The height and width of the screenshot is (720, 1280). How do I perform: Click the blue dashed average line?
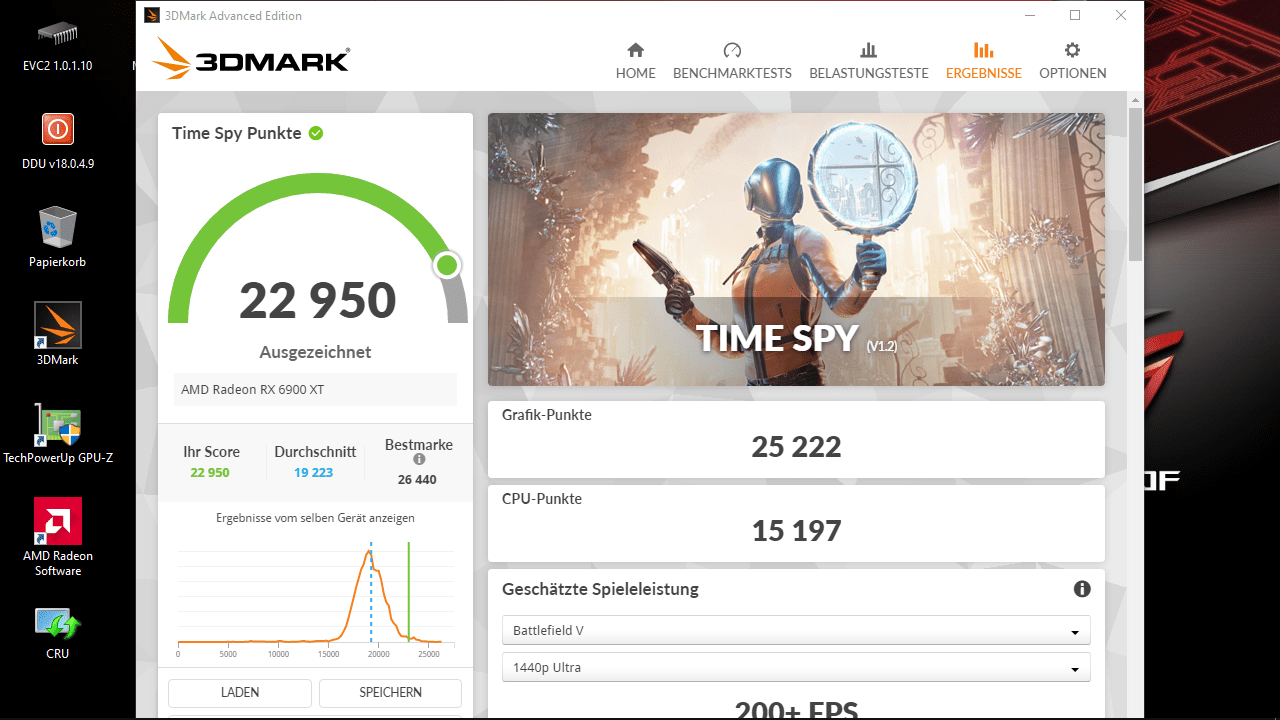click(371, 592)
